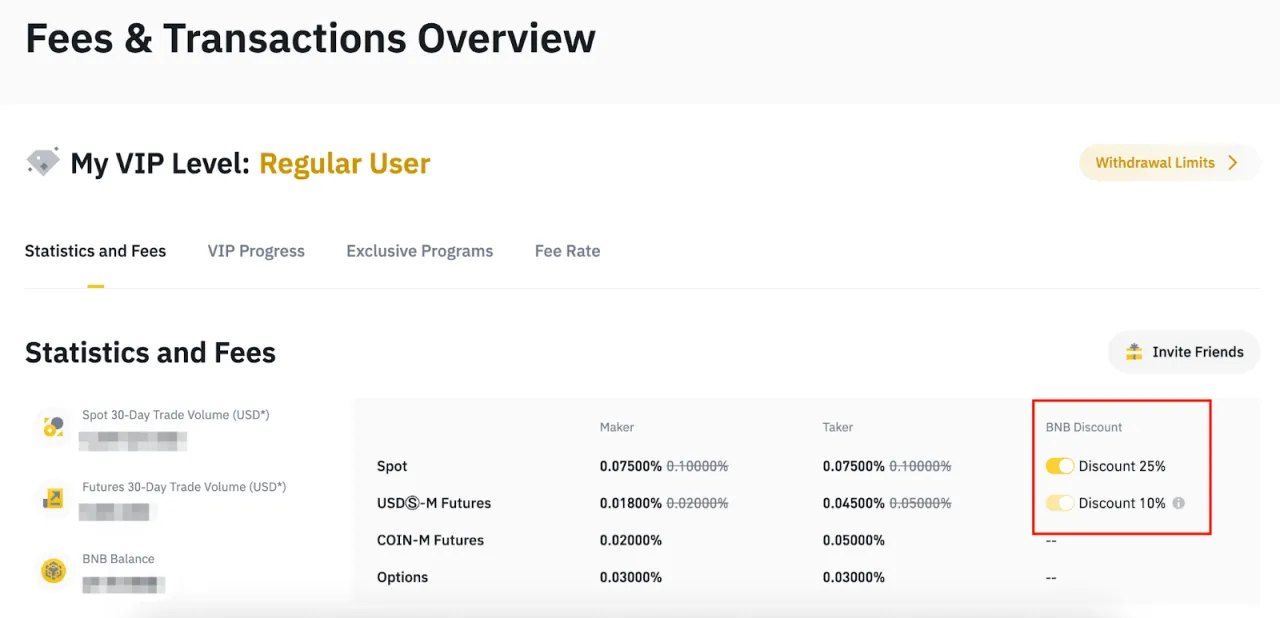Click the gift icon on the Invite Friends button
This screenshot has height=618, width=1280.
(x=1134, y=352)
